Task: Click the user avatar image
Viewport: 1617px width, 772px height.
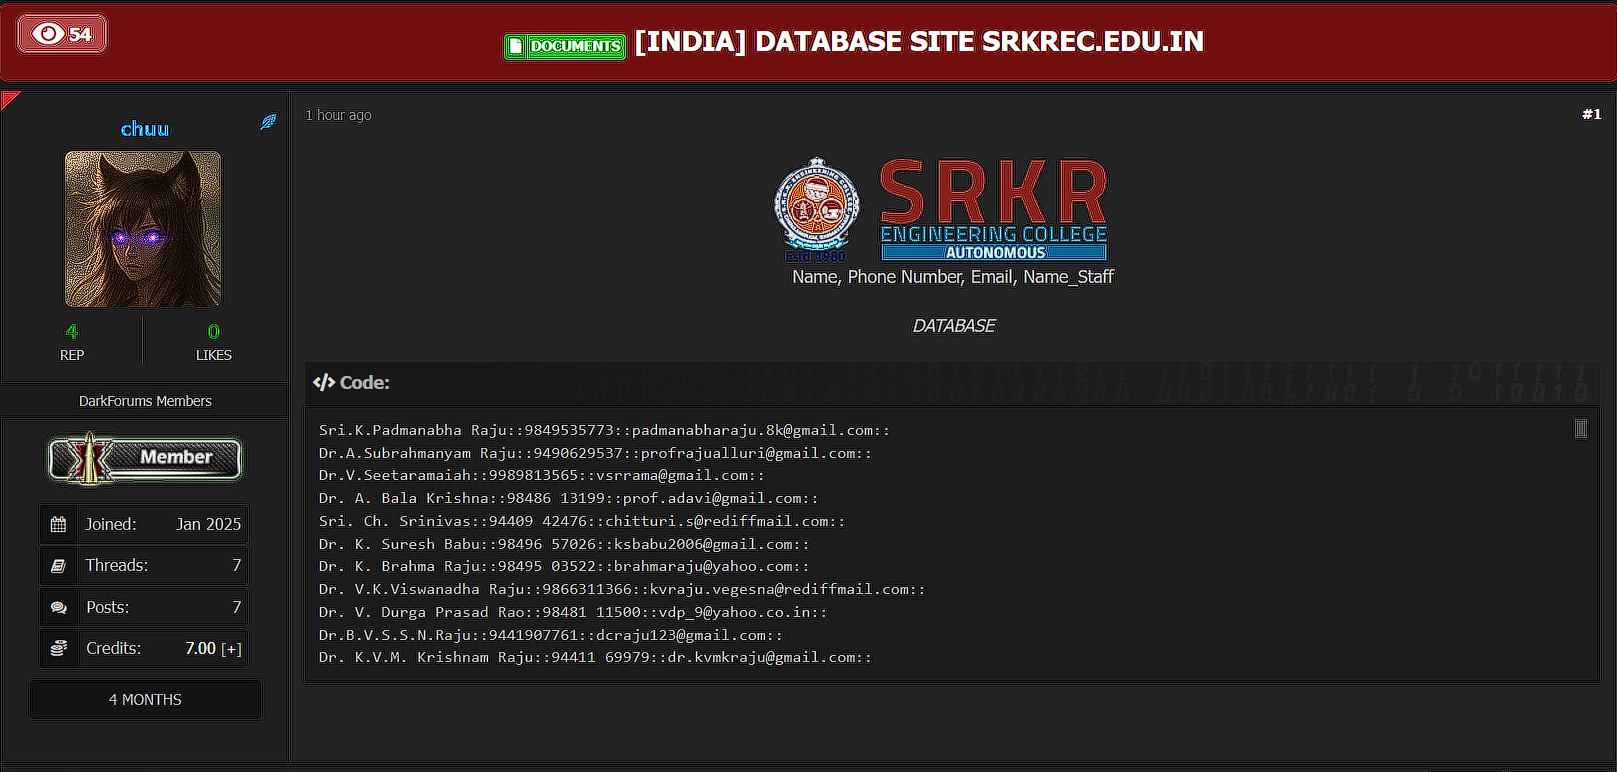Action: 143,229
